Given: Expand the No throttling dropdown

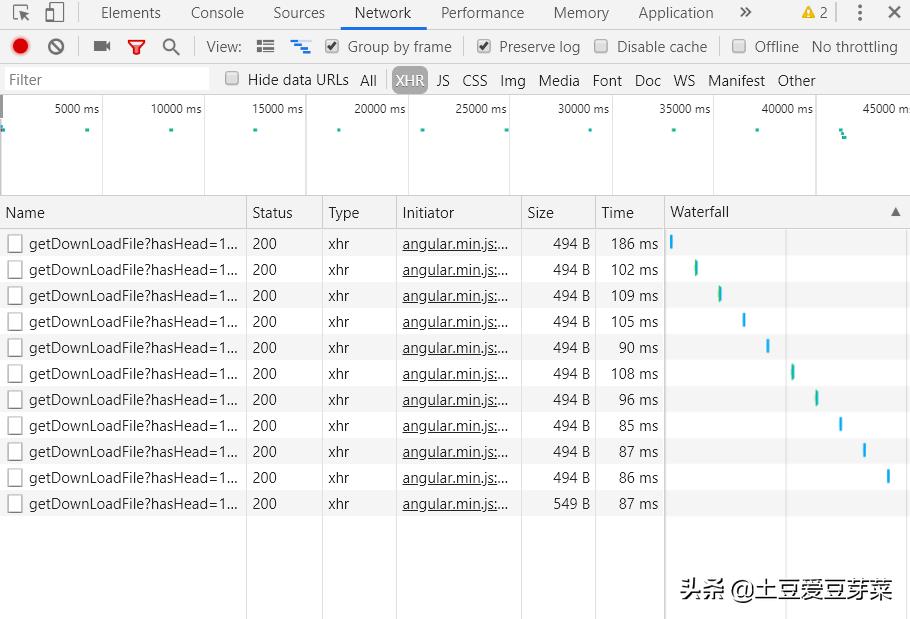Looking at the screenshot, I should tap(854, 46).
